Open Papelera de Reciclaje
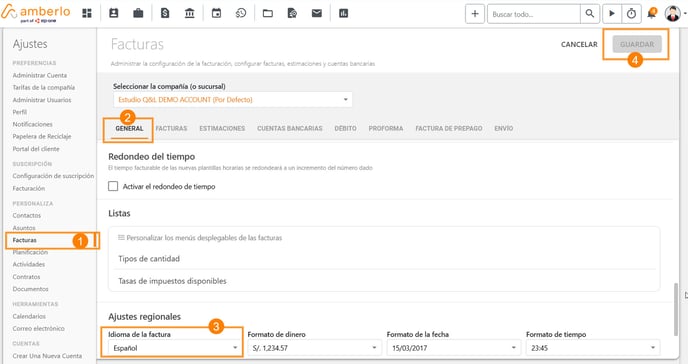The width and height of the screenshot is (688, 364). 42,136
